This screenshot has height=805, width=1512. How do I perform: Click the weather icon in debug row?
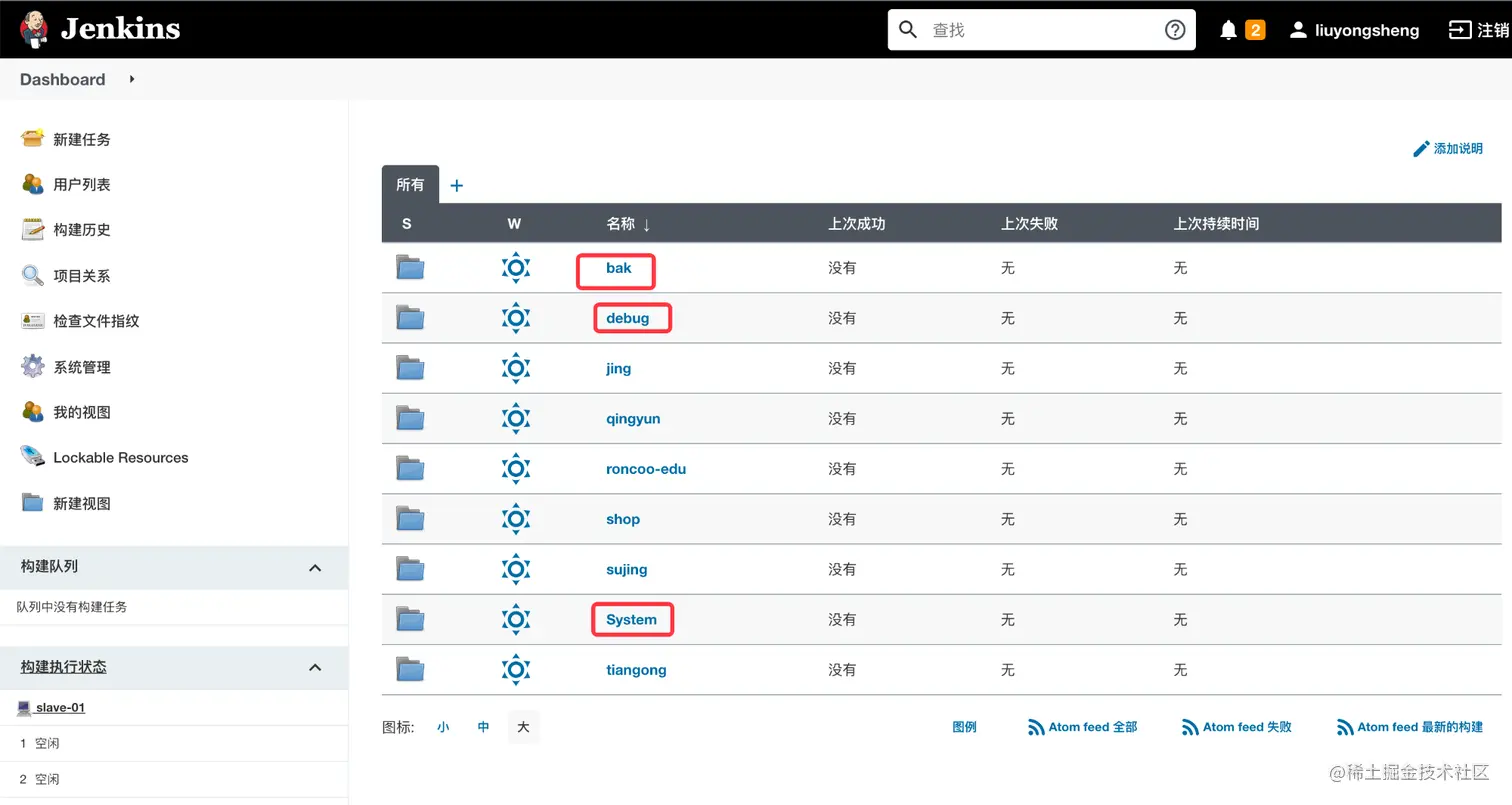[x=515, y=318]
